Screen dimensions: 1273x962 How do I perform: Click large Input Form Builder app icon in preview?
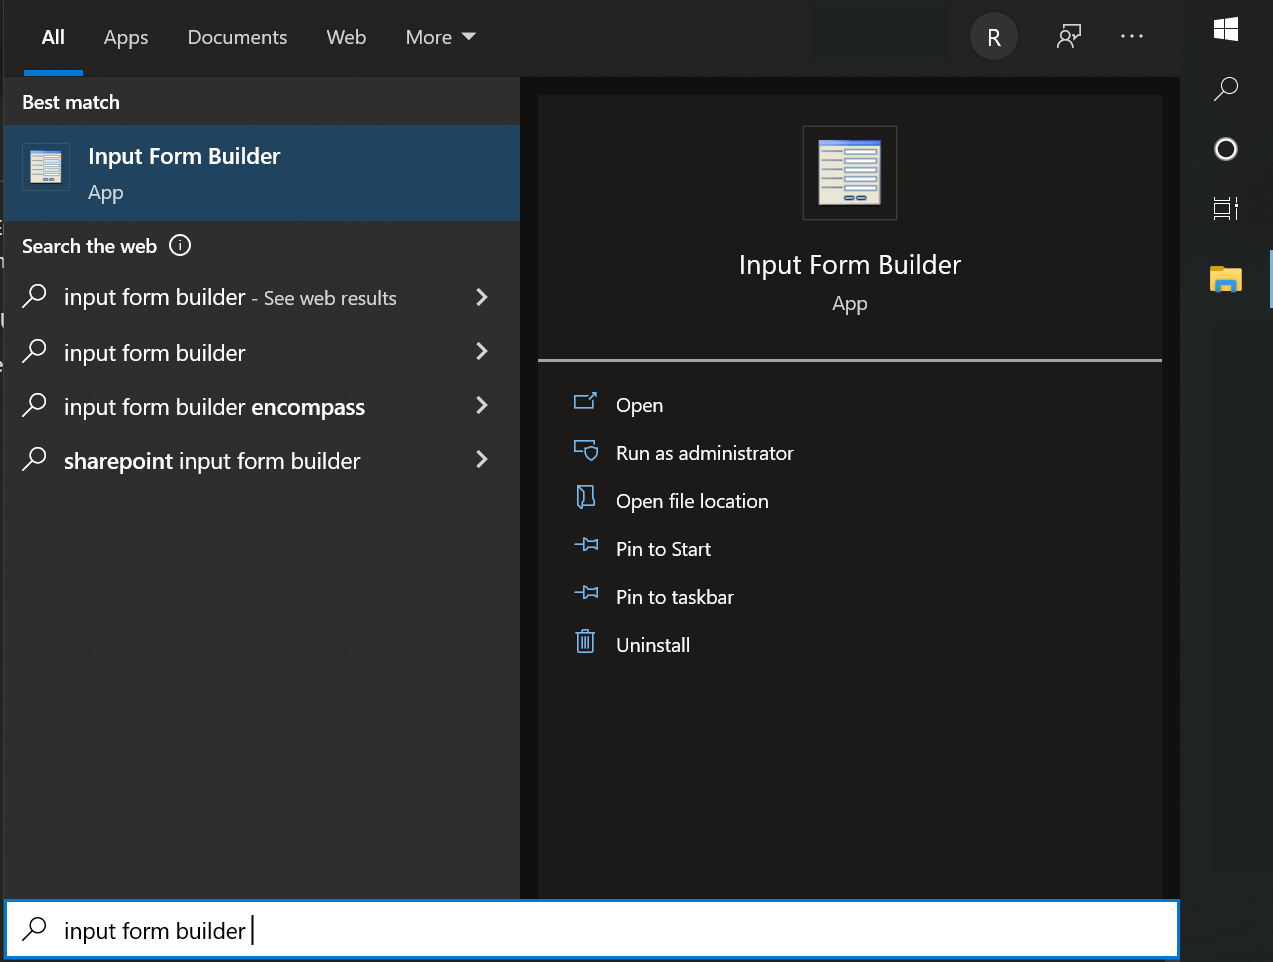coord(850,173)
